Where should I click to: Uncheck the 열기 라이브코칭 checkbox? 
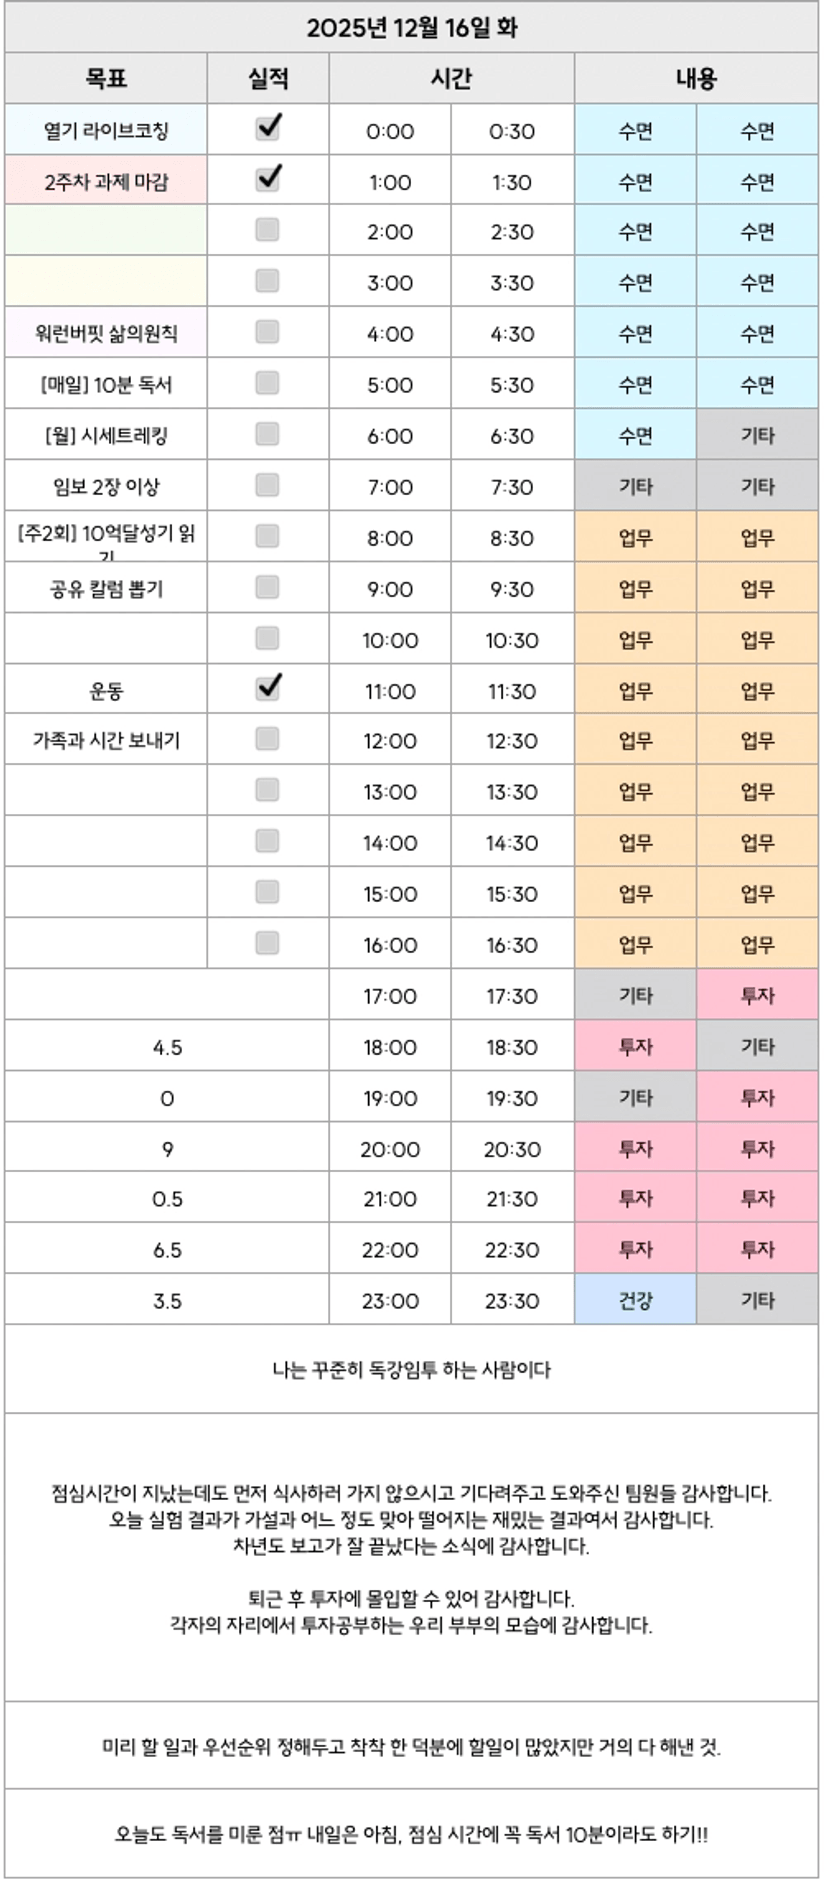pyautogui.click(x=267, y=129)
